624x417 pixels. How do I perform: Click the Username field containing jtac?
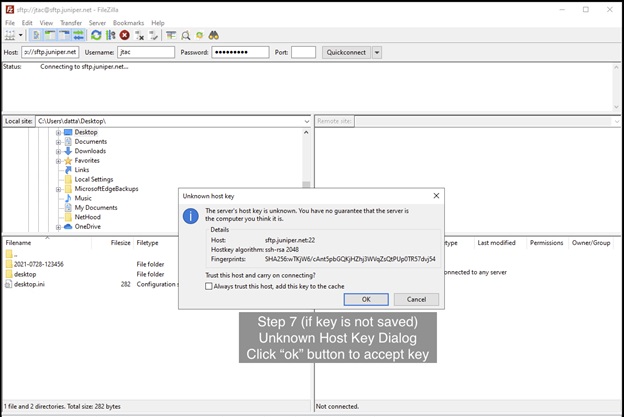[146, 52]
